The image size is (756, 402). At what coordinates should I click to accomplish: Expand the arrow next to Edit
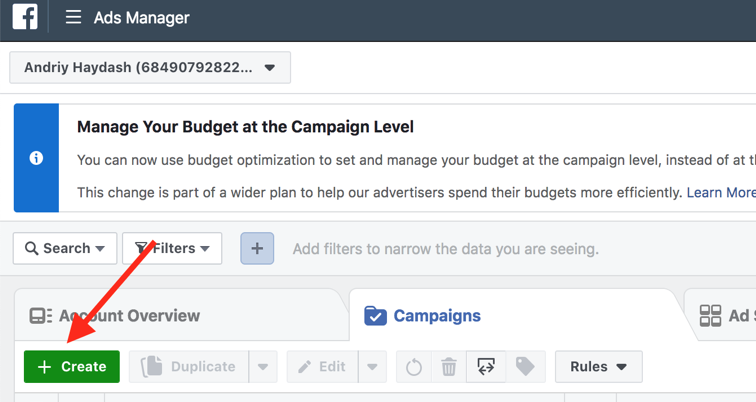pyautogui.click(x=372, y=367)
